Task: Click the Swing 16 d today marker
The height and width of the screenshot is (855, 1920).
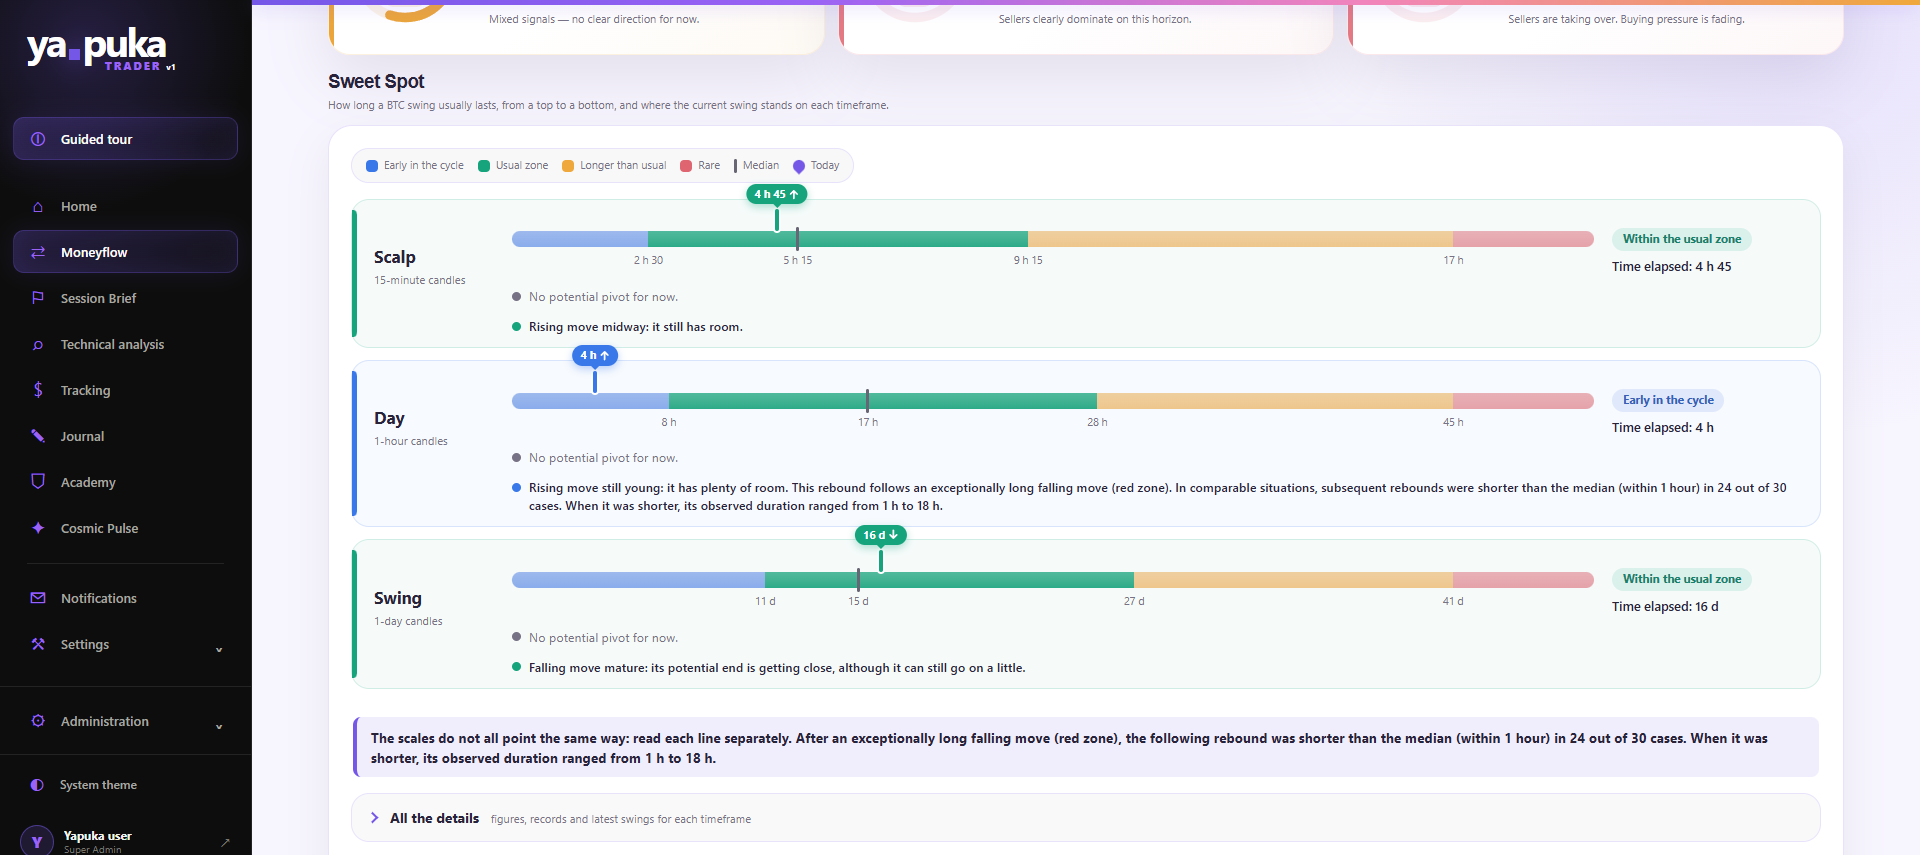Action: pyautogui.click(x=881, y=535)
